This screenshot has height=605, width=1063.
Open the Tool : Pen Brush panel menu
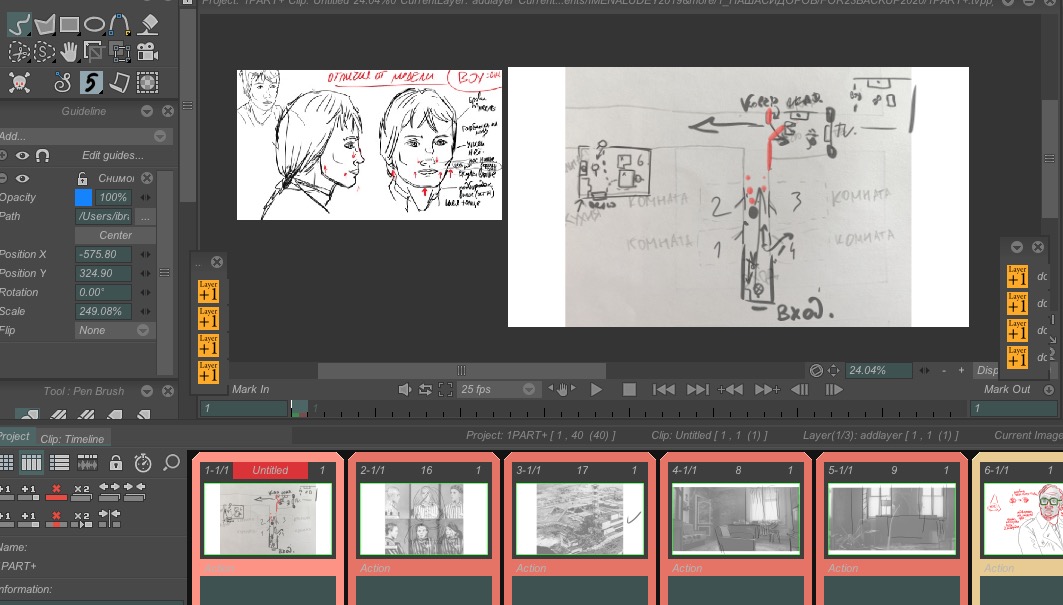click(147, 391)
